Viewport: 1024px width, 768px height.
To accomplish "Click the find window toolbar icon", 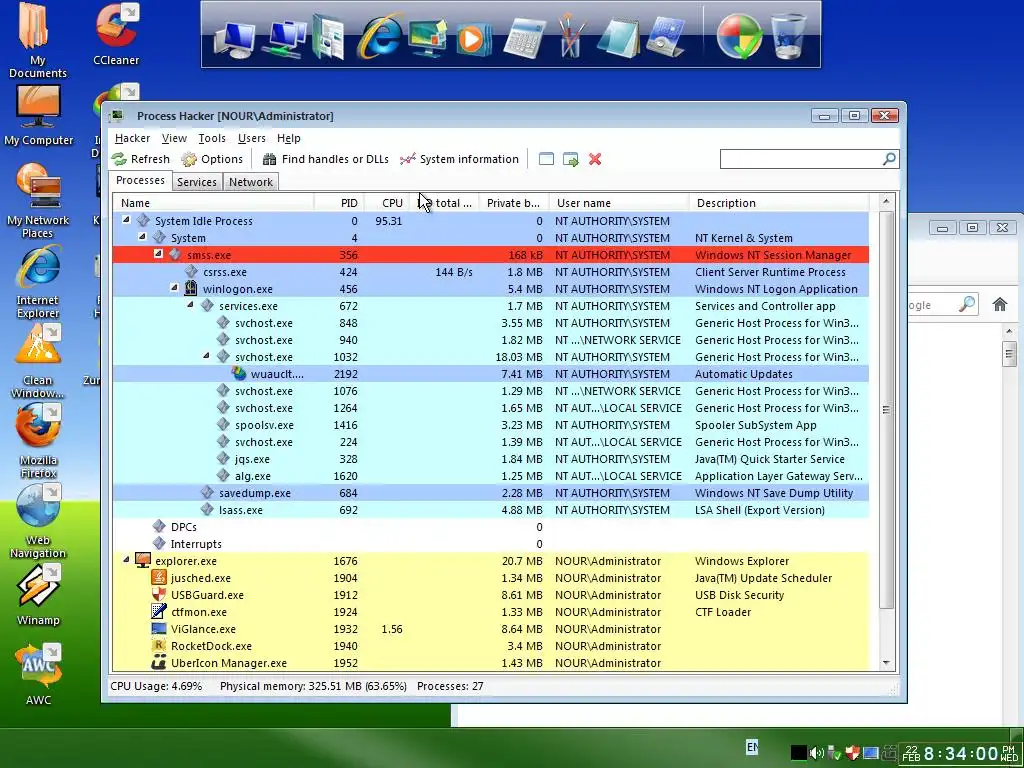I will (547, 159).
